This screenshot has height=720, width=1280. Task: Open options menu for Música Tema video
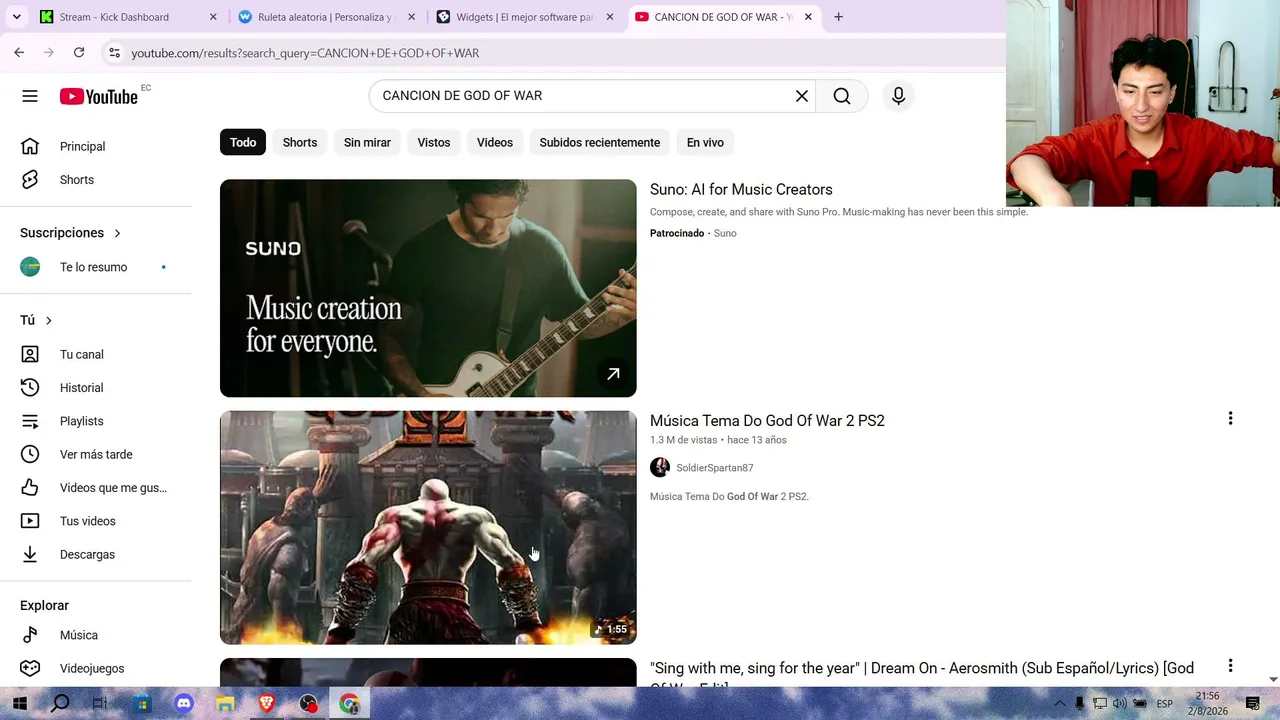tap(1230, 419)
